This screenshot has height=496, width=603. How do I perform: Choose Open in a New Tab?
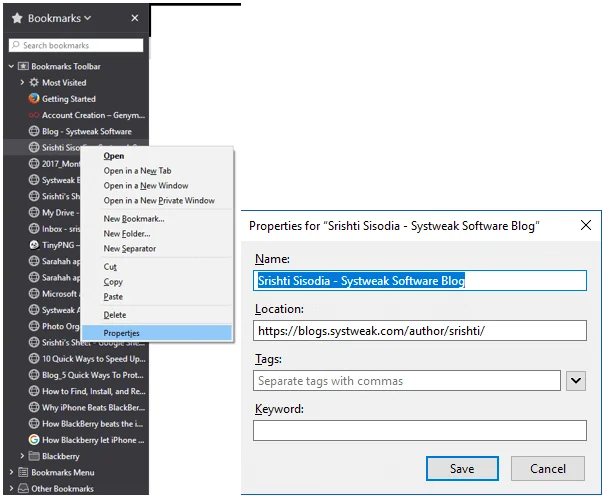coord(138,171)
